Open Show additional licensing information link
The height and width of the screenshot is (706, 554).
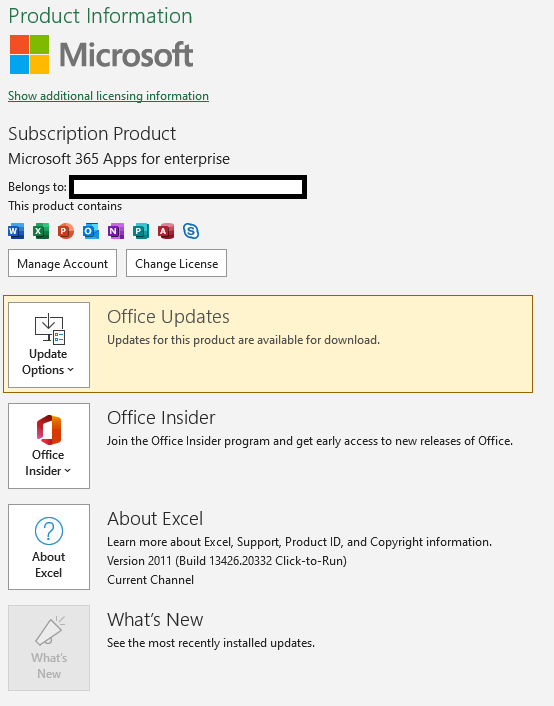108,96
